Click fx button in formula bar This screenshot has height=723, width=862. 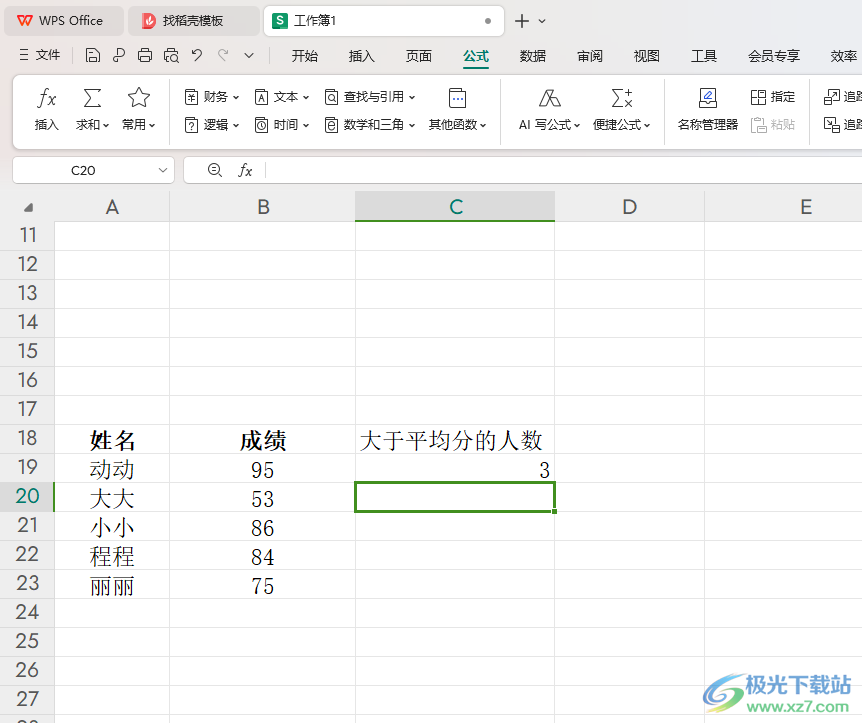[245, 170]
